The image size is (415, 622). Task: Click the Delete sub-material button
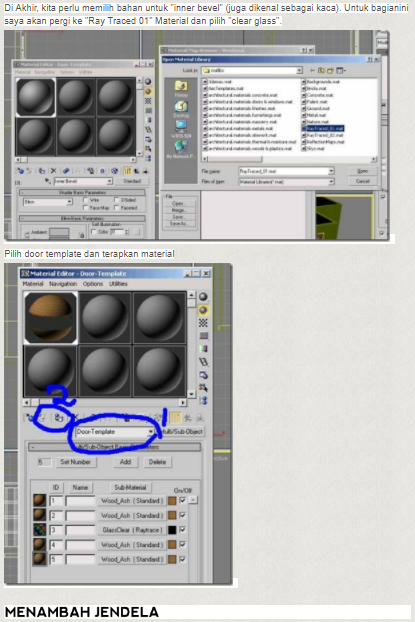[157, 462]
